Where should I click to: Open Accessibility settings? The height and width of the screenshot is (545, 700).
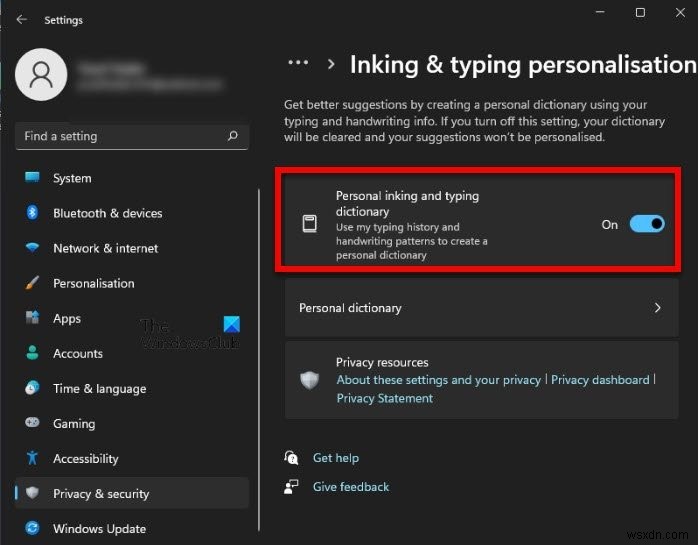(131, 458)
